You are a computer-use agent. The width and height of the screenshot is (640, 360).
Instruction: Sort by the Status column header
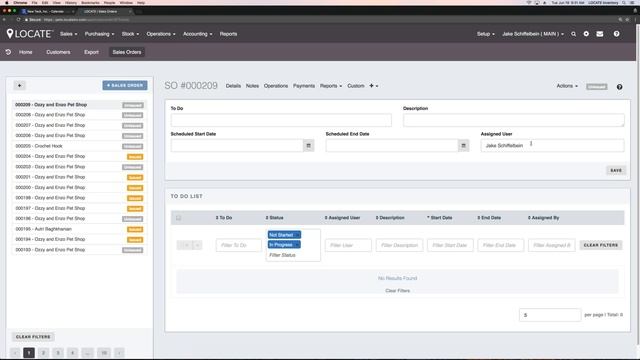point(274,218)
